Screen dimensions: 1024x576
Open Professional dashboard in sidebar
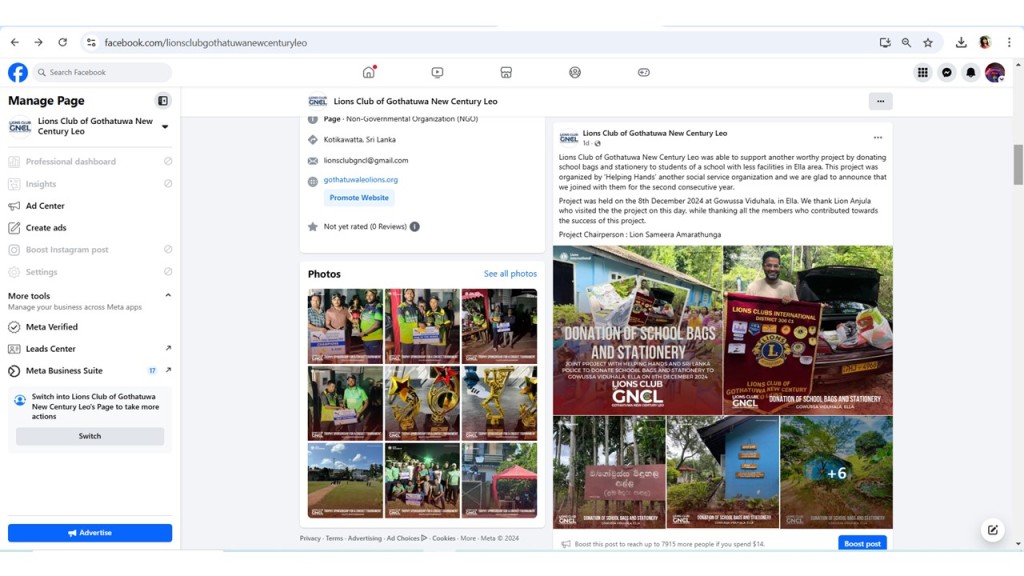[x=90, y=161]
